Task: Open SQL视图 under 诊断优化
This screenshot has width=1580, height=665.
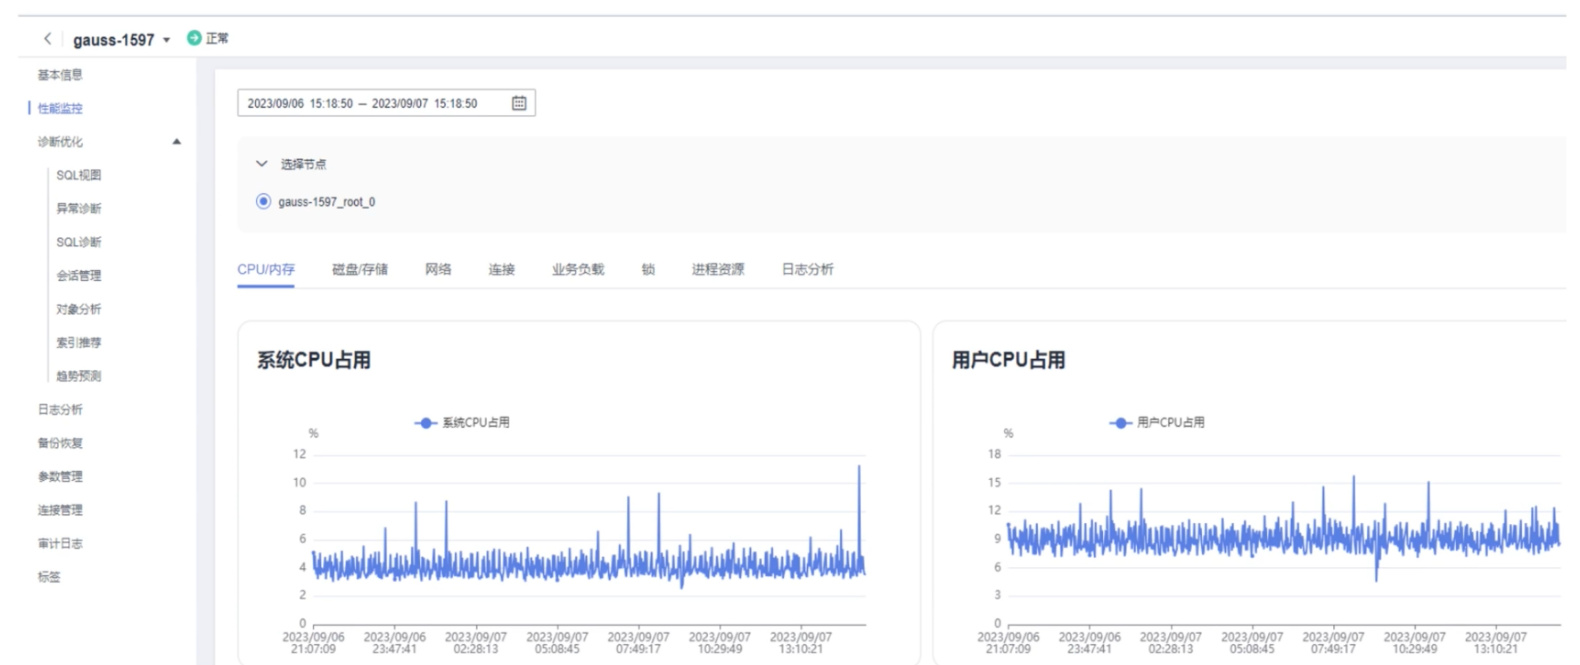Action: coord(78,175)
